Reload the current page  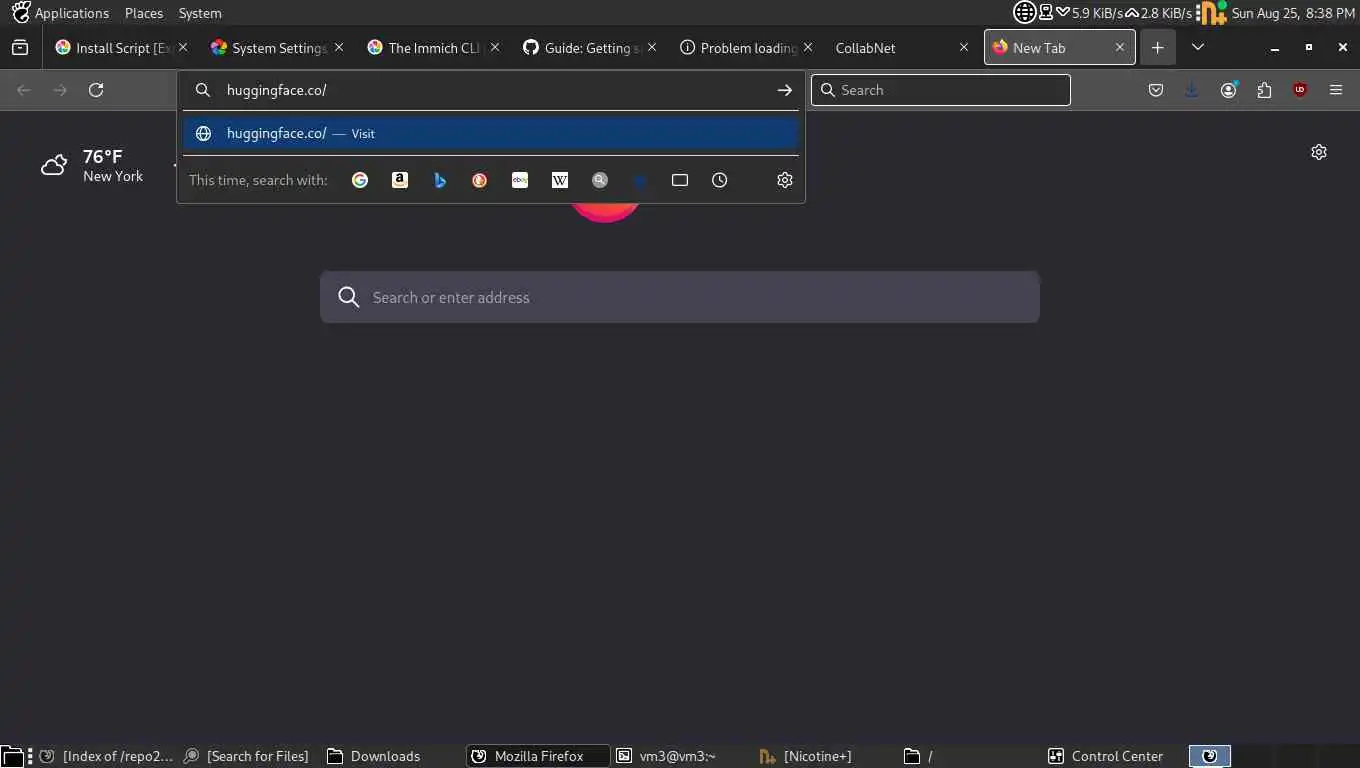coord(96,90)
